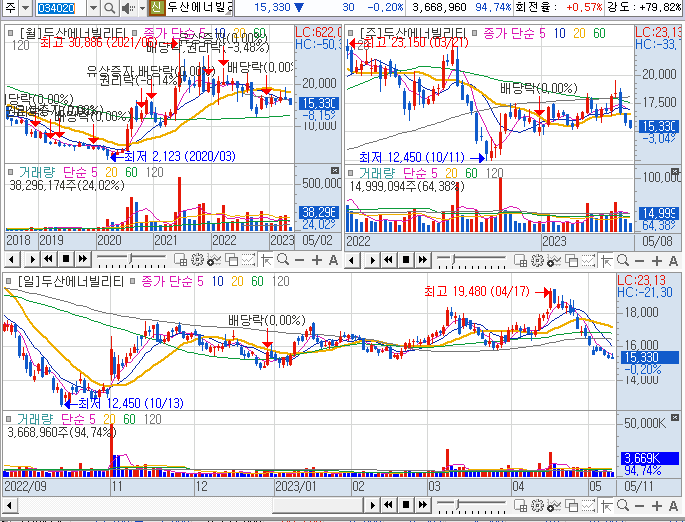Toggle square marker beside 거래량 in daily chart
Screen dimensions: 685x522
tap(8, 419)
